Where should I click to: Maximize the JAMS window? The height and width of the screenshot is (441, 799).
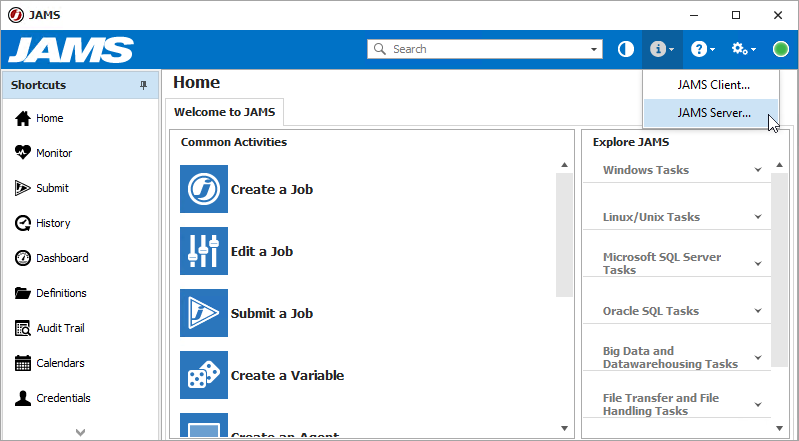coord(736,15)
